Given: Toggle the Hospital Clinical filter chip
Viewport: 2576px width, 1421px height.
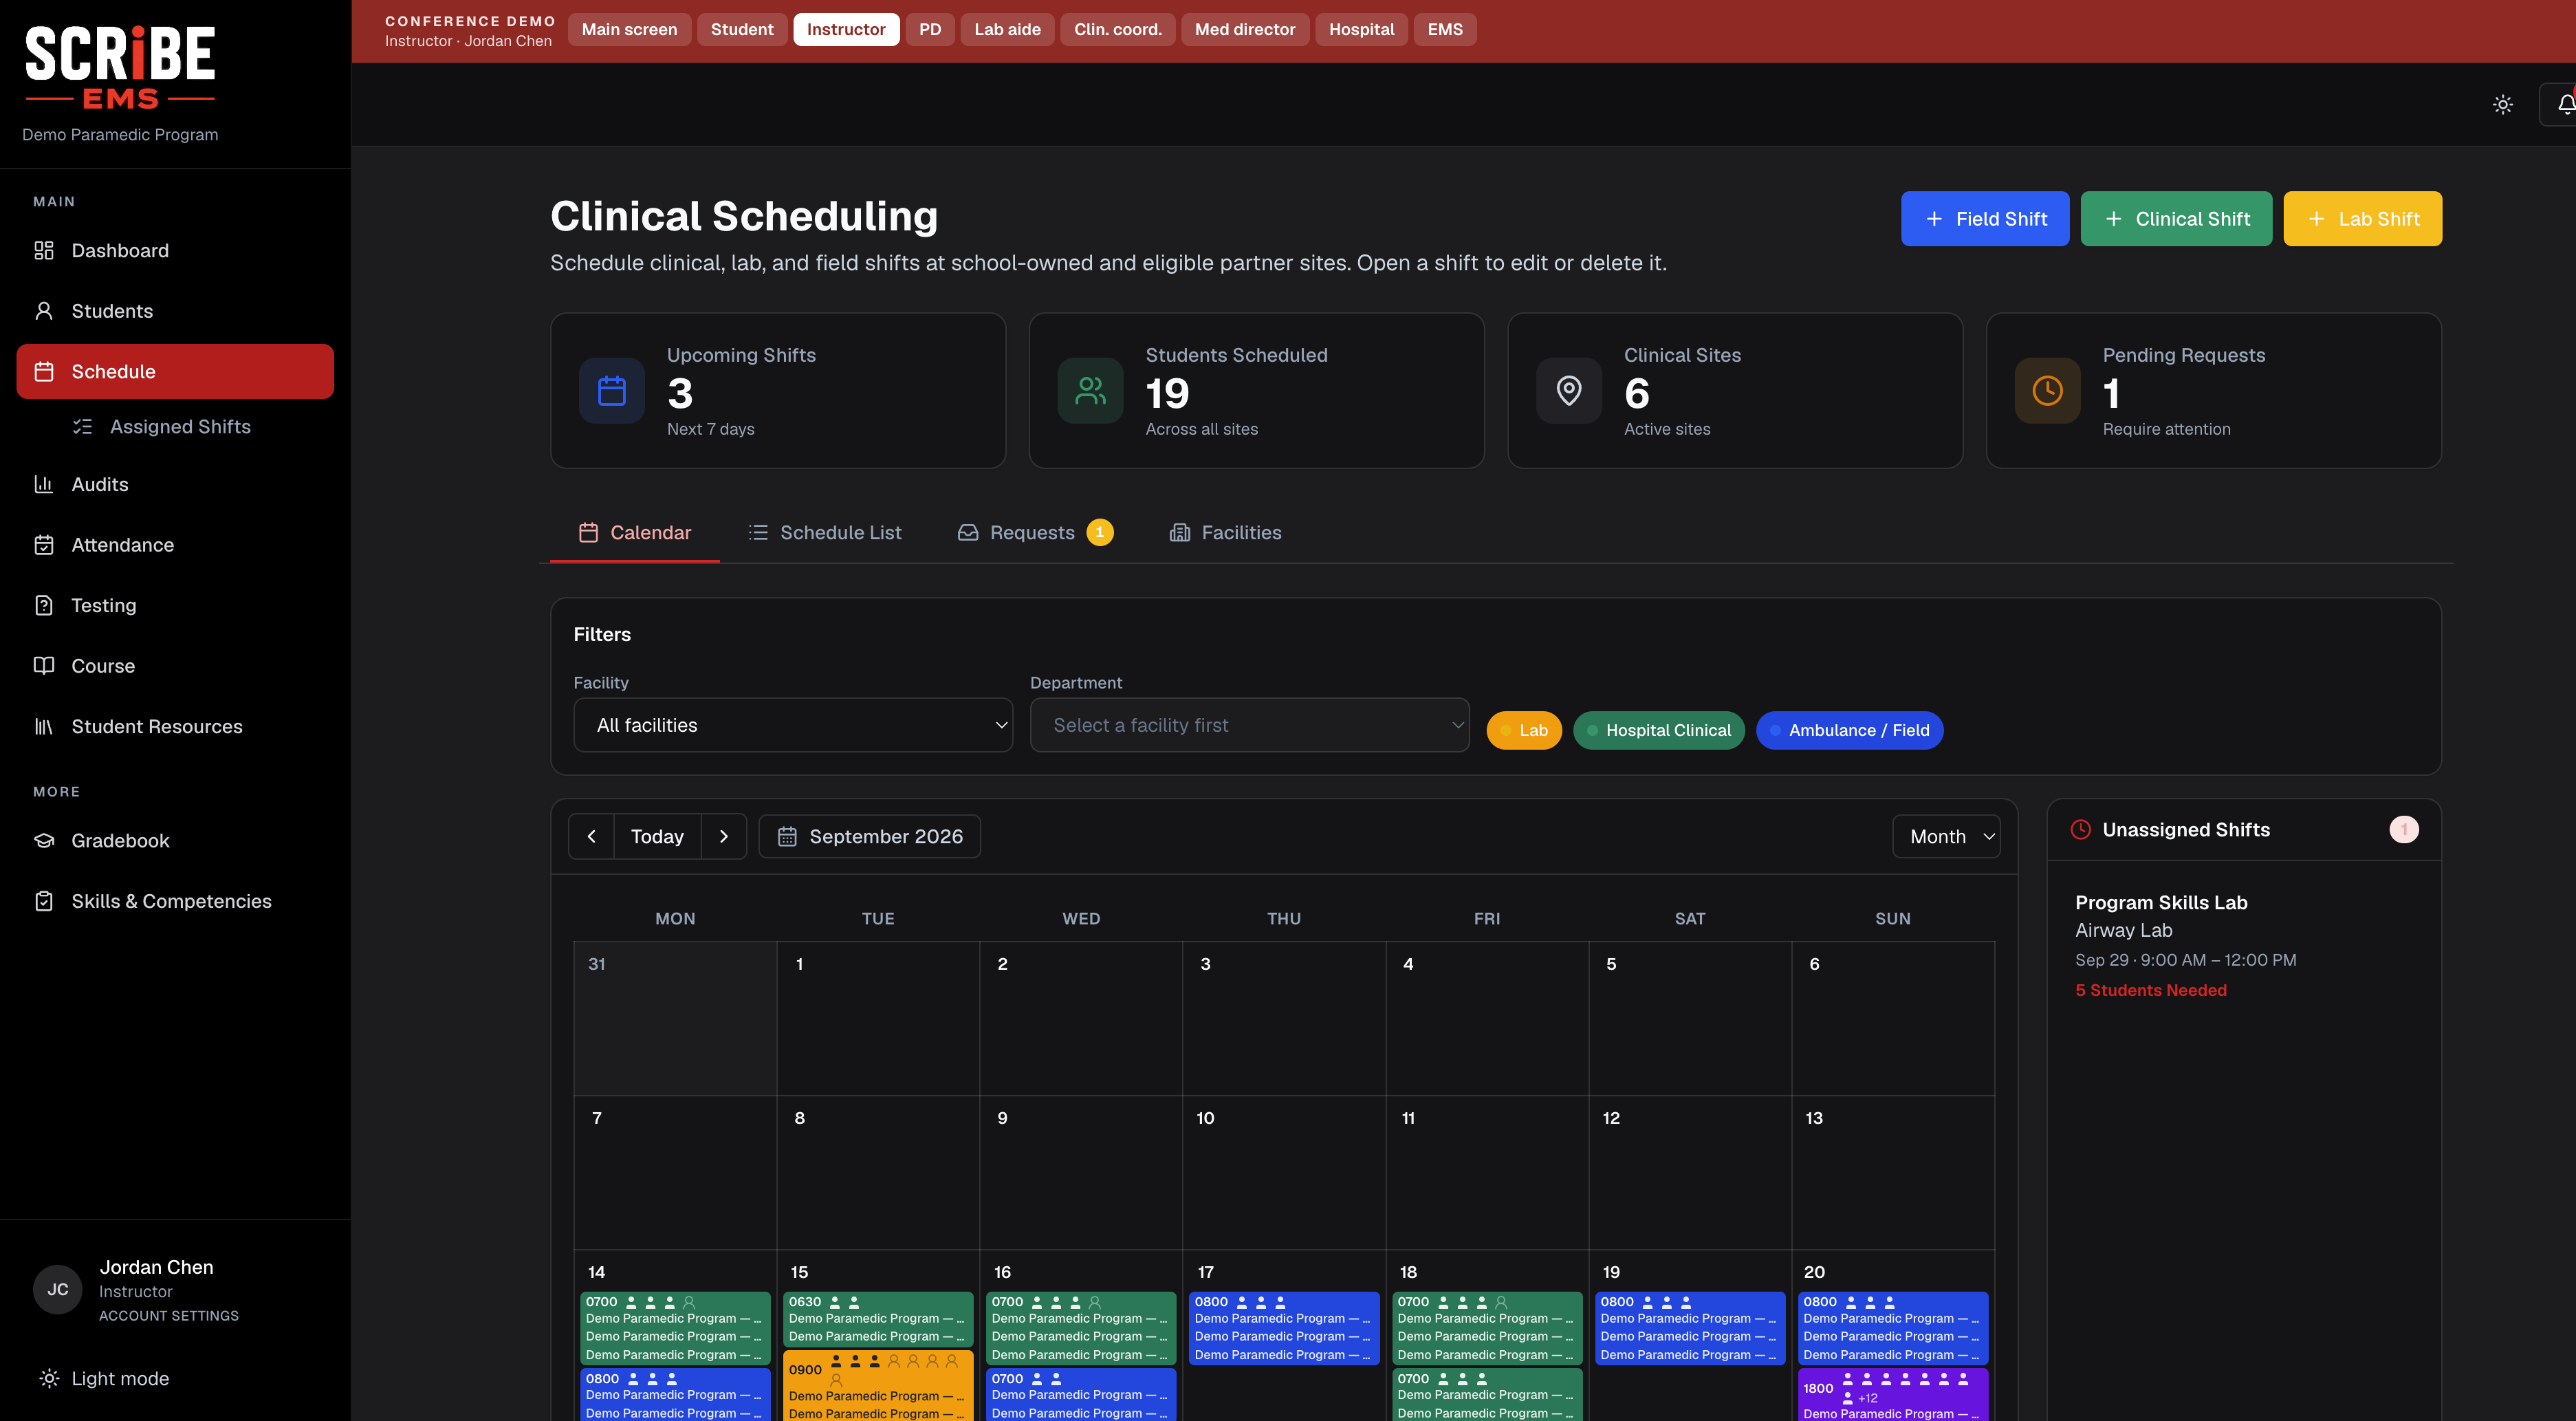Looking at the screenshot, I should 1659,730.
